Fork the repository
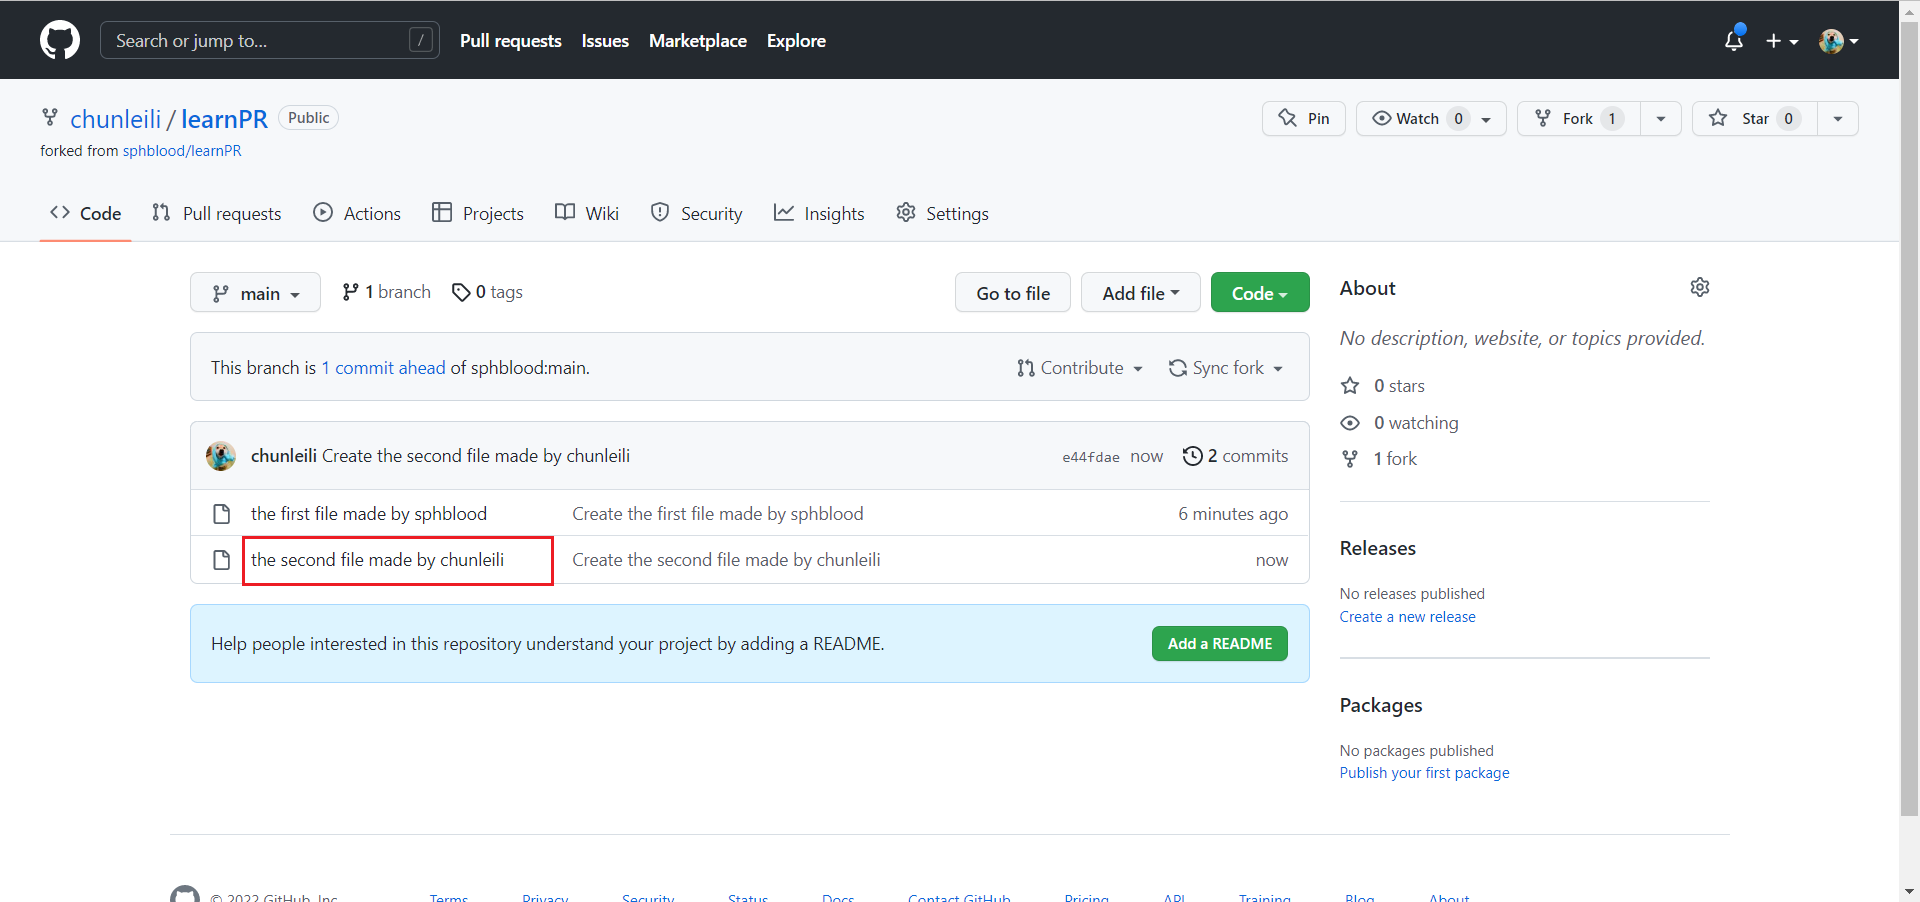This screenshot has width=1920, height=902. 1578,118
